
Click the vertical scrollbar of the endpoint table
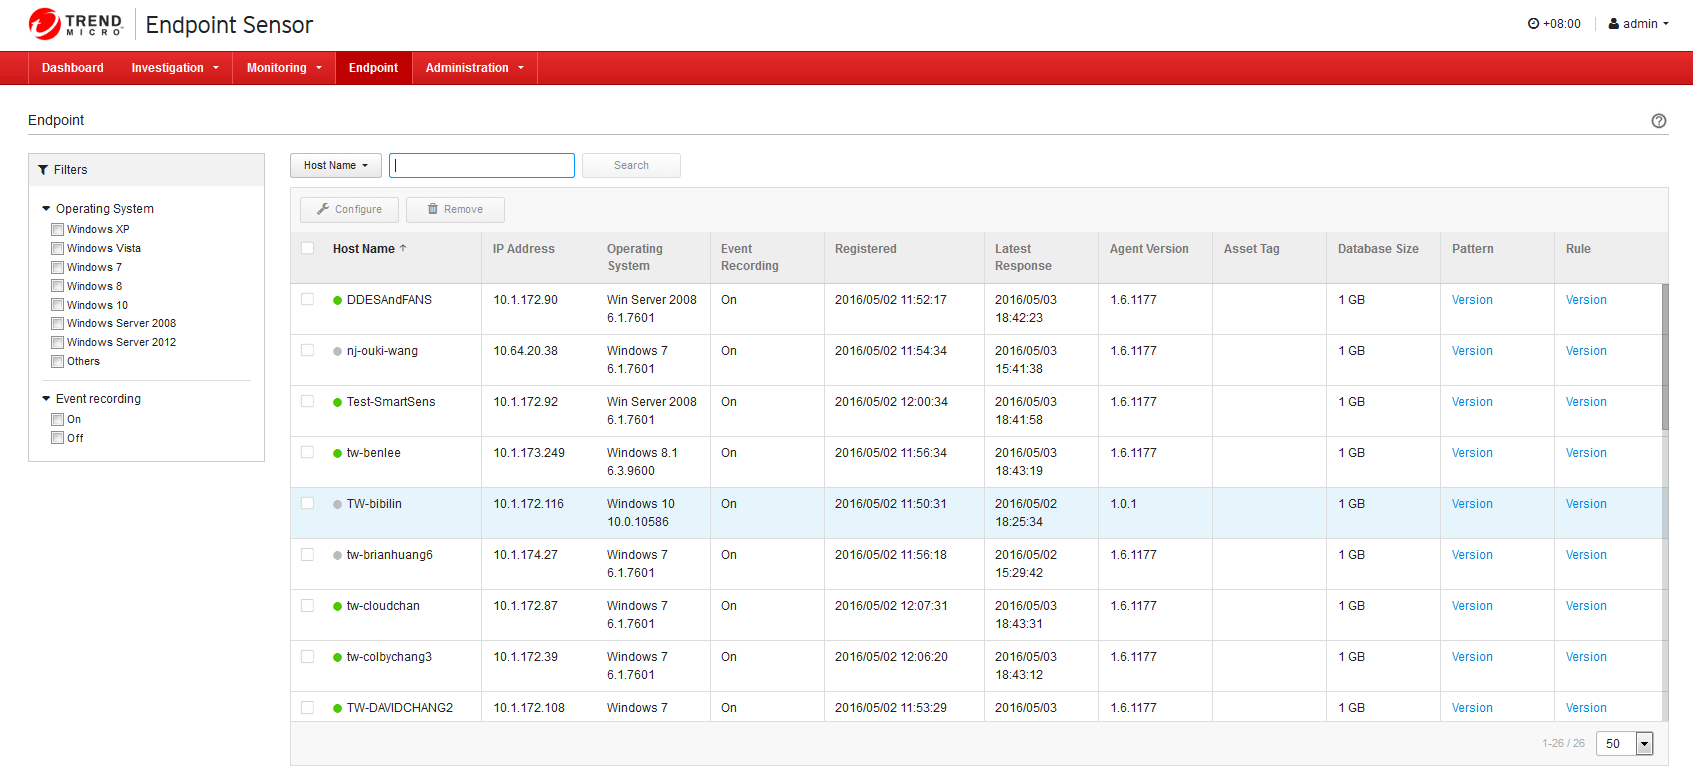1664,357
